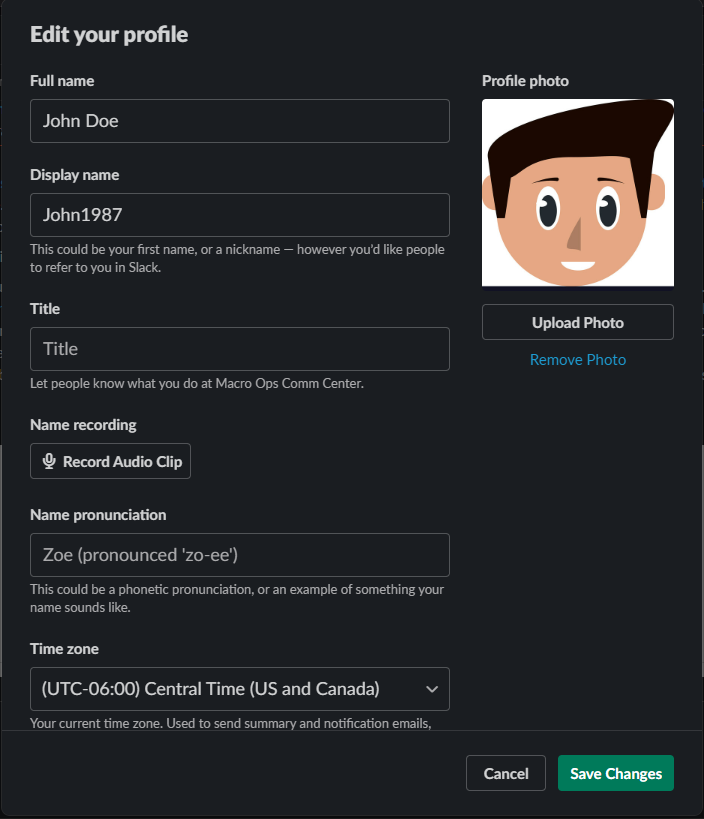Click the Title label above the field
Screen dimensions: 704x819
click(45, 309)
